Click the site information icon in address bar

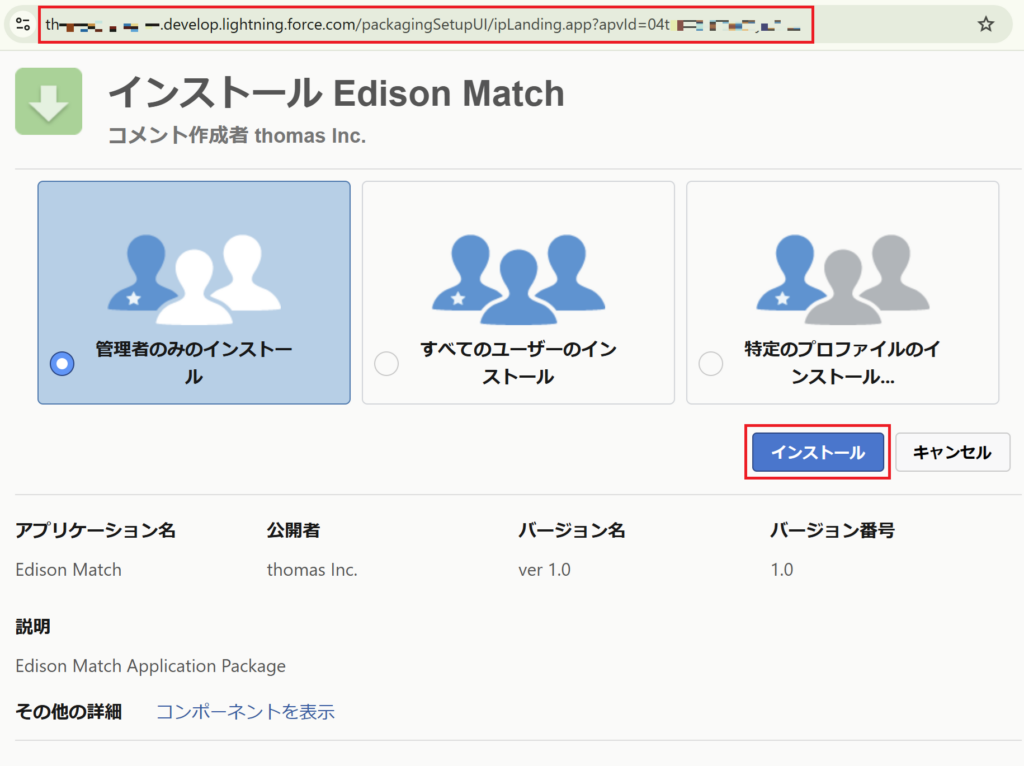22,24
